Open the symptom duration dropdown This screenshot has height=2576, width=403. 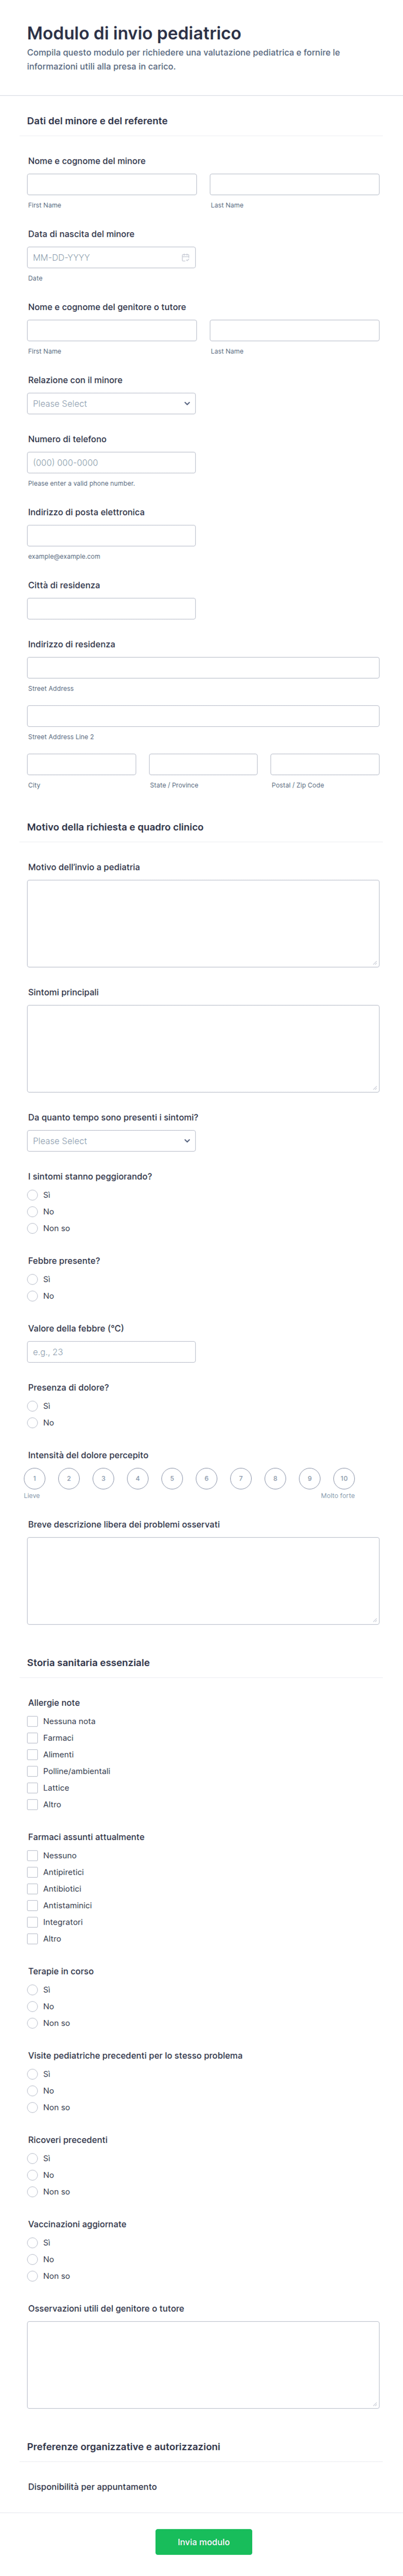point(111,1141)
